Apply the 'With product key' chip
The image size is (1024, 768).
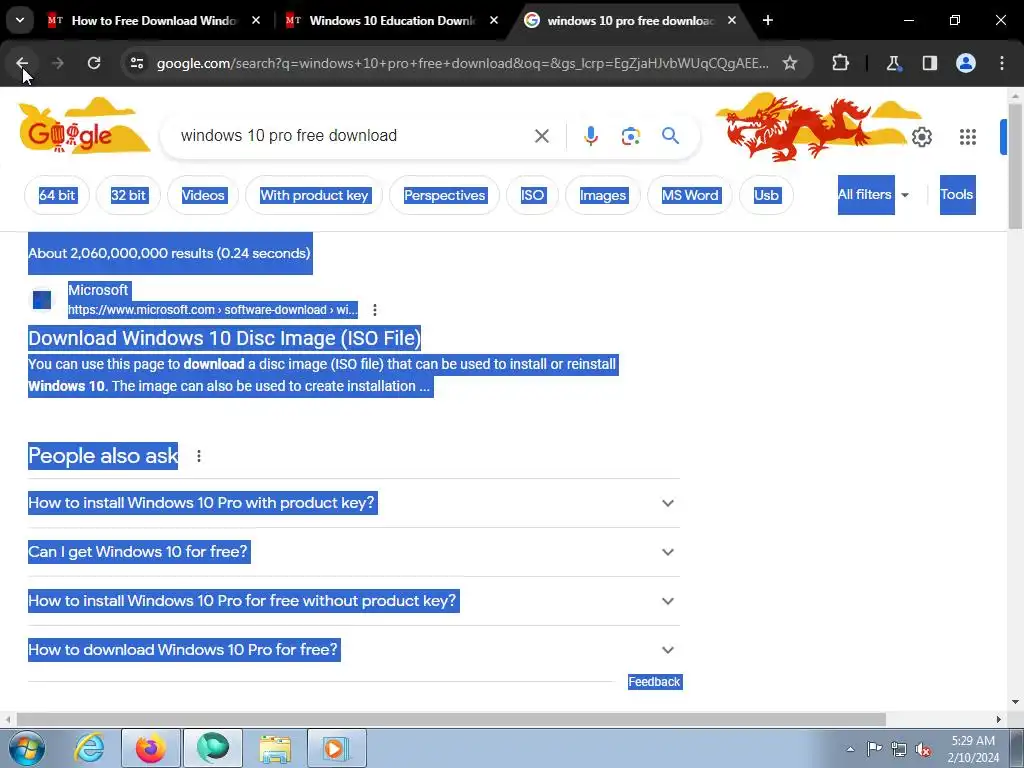314,195
